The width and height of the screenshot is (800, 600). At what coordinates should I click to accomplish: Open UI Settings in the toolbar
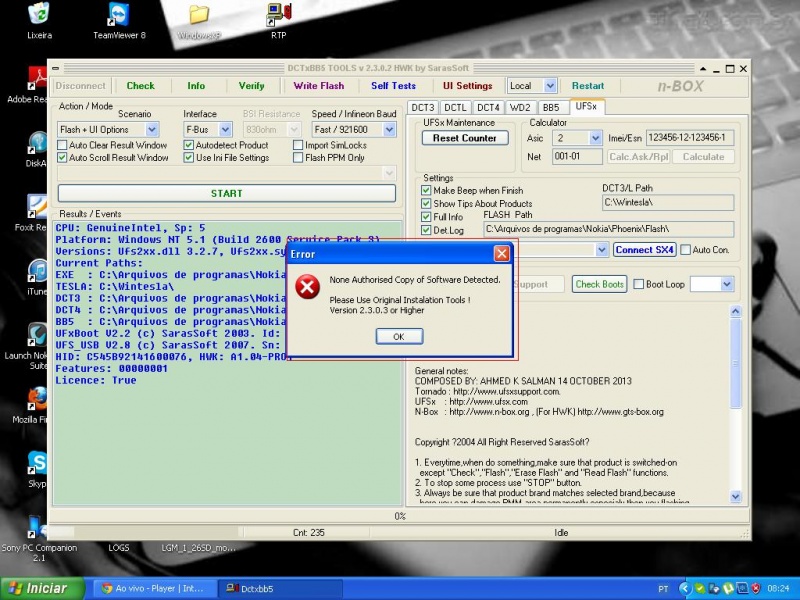tap(467, 86)
